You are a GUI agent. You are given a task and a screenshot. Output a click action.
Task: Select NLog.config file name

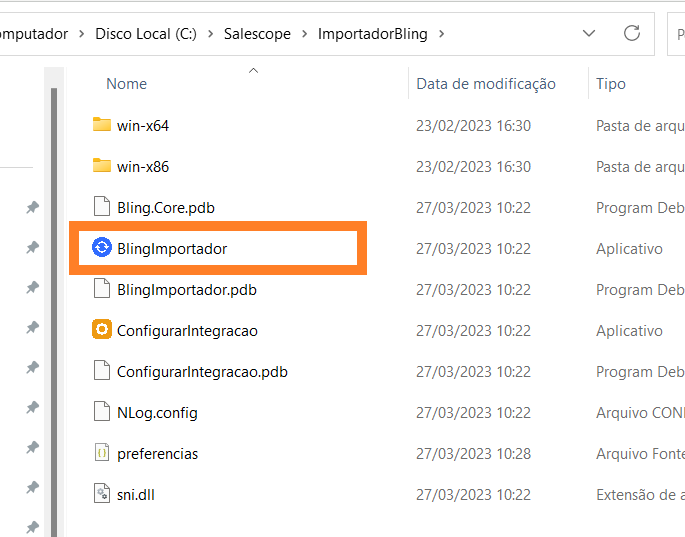[x=157, y=413]
